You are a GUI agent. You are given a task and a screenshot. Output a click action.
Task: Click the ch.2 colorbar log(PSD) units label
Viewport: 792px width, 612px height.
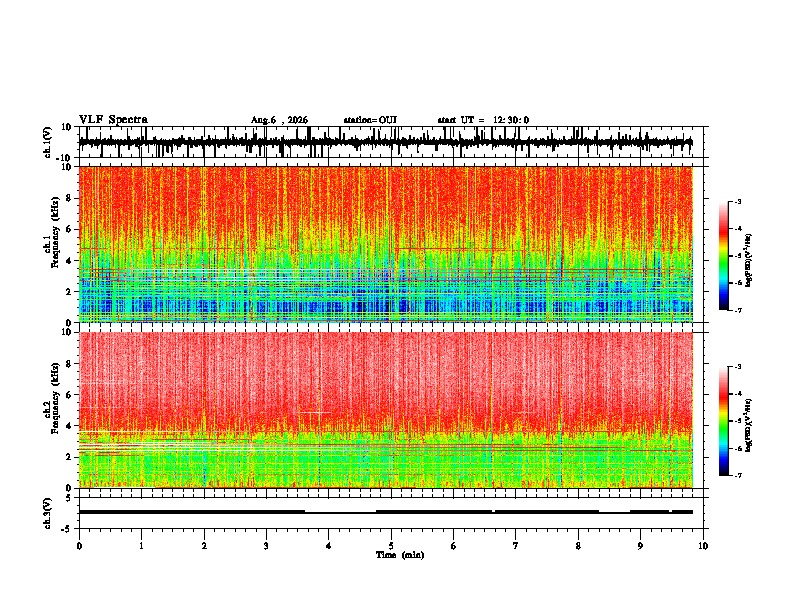pos(749,425)
